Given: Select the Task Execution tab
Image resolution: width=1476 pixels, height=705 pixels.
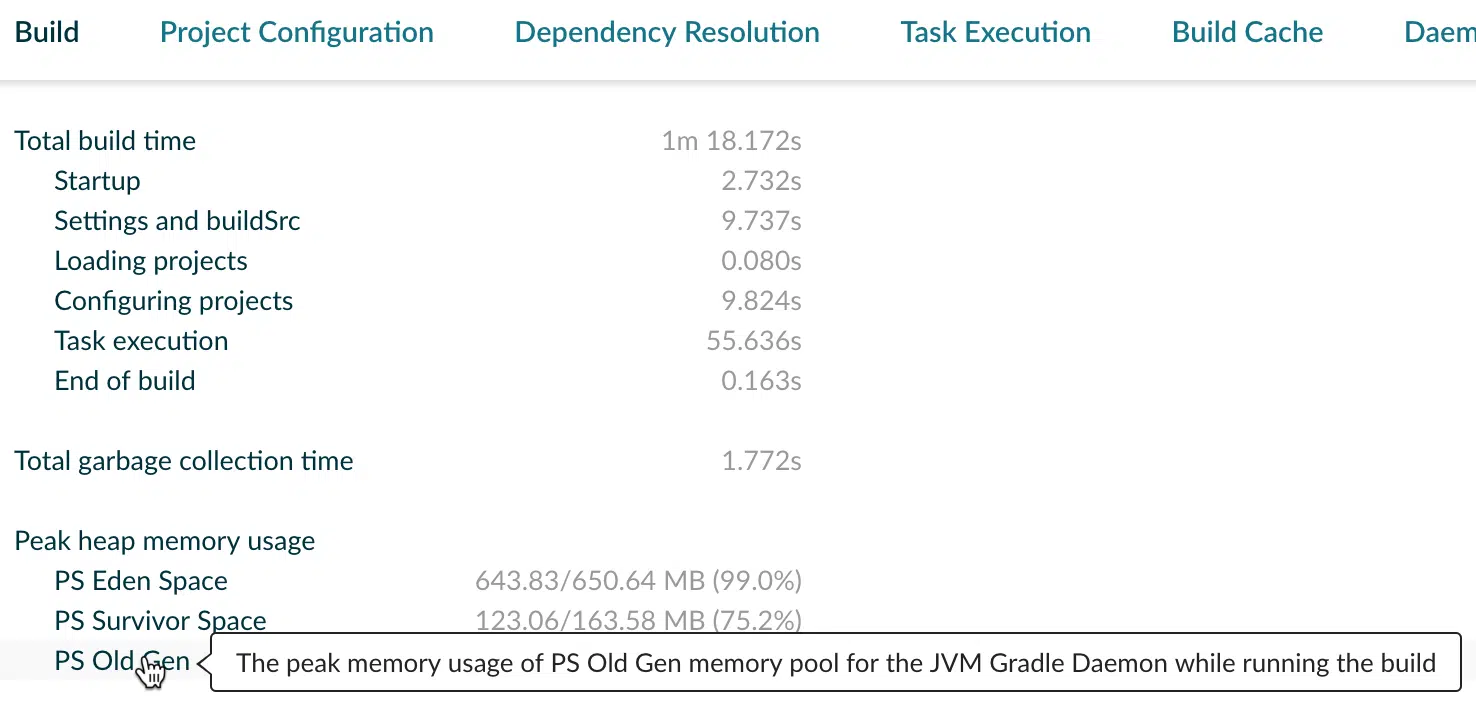Looking at the screenshot, I should 995,32.
